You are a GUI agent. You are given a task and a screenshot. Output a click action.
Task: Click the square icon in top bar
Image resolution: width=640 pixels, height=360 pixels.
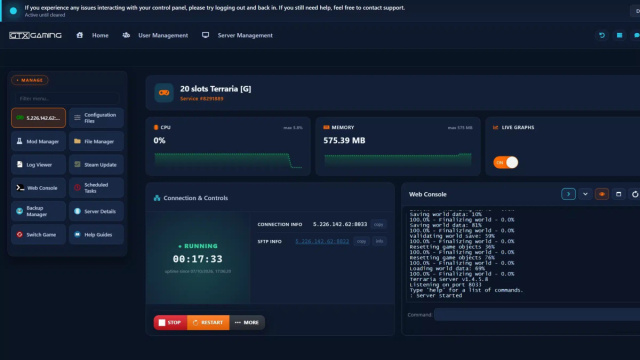pos(619,36)
